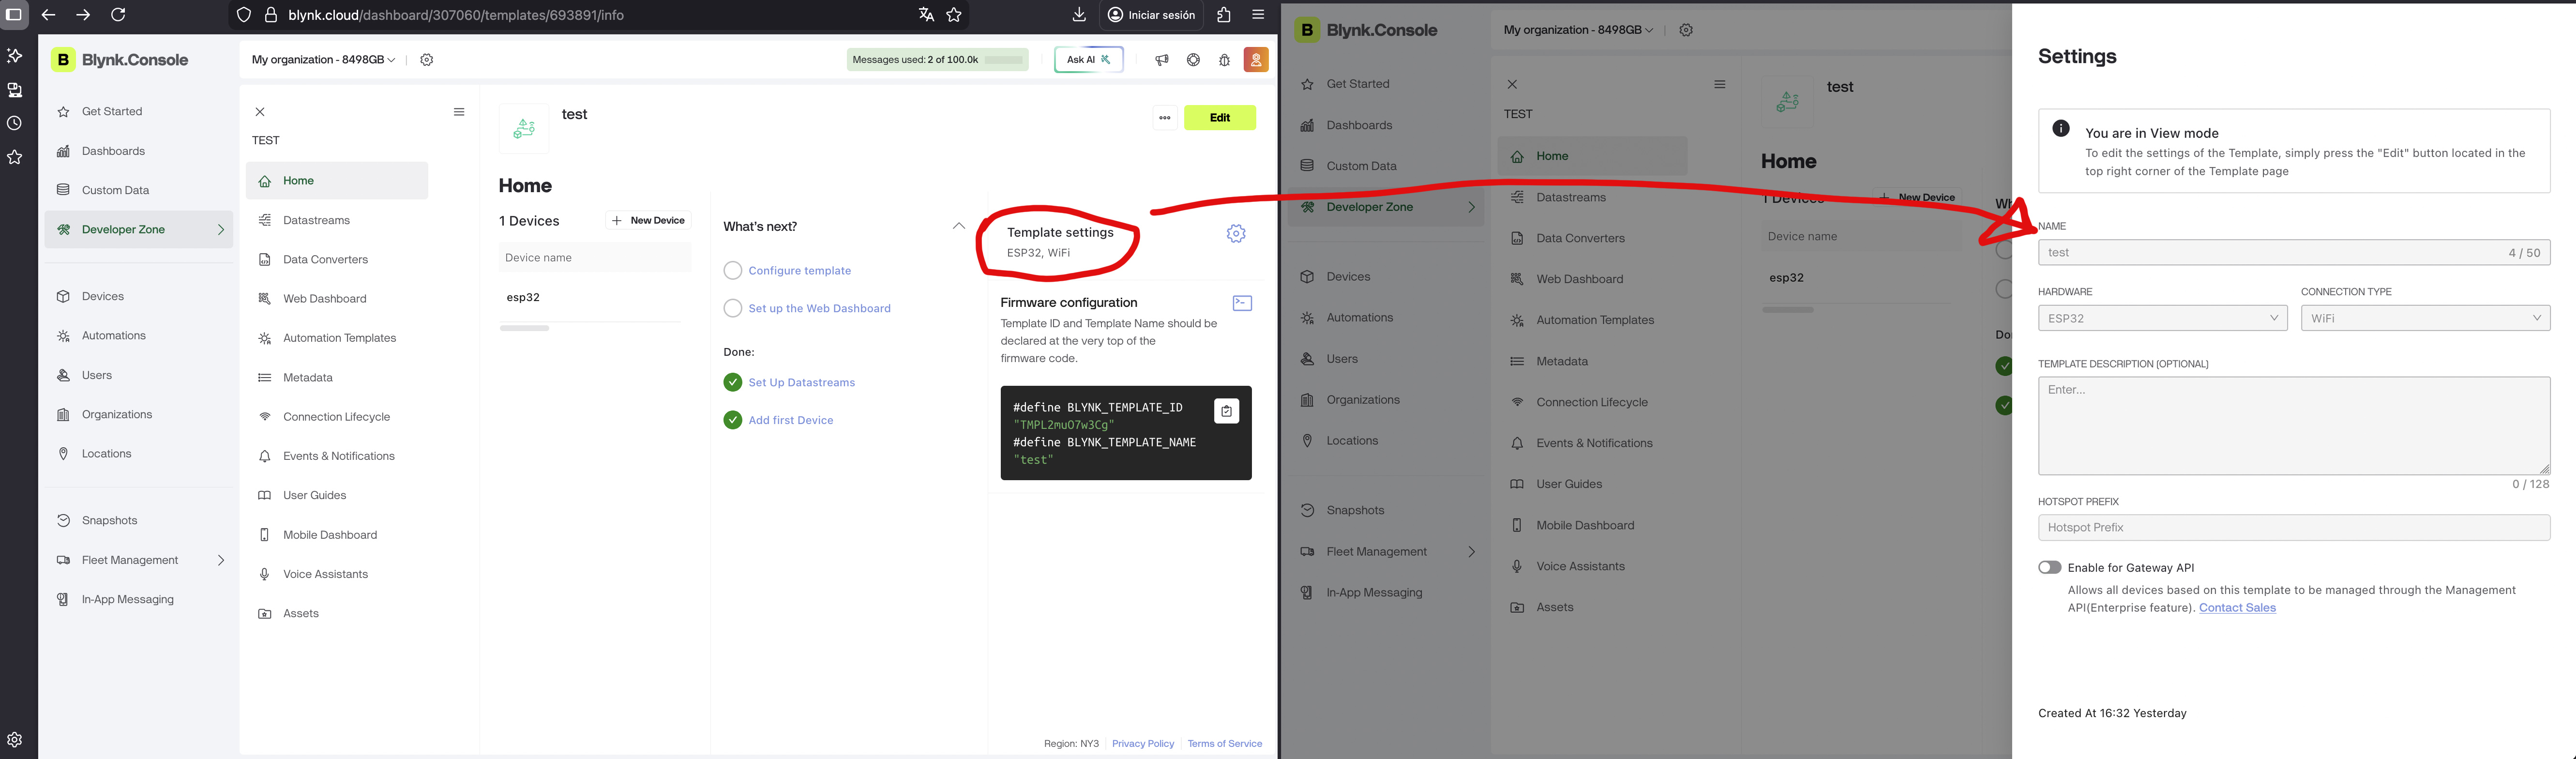Collapse the What's next section
This screenshot has height=759, width=2576.
click(x=958, y=227)
